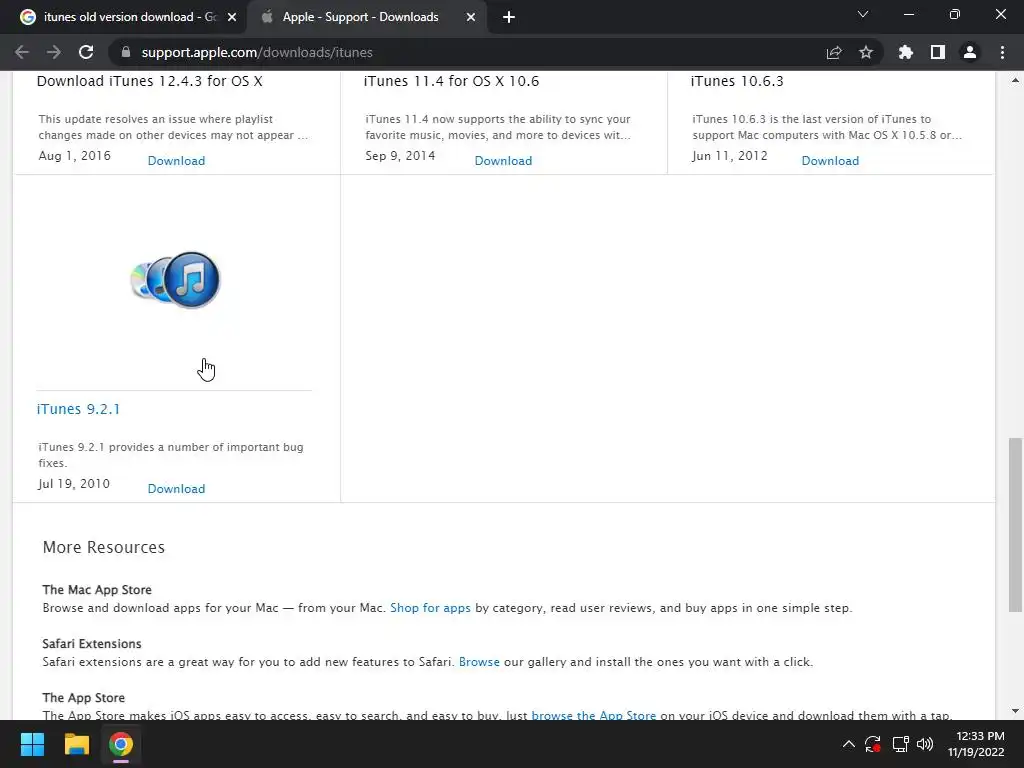
Task: Click the 'Sep 9, 2014' release date
Action: [x=400, y=155]
